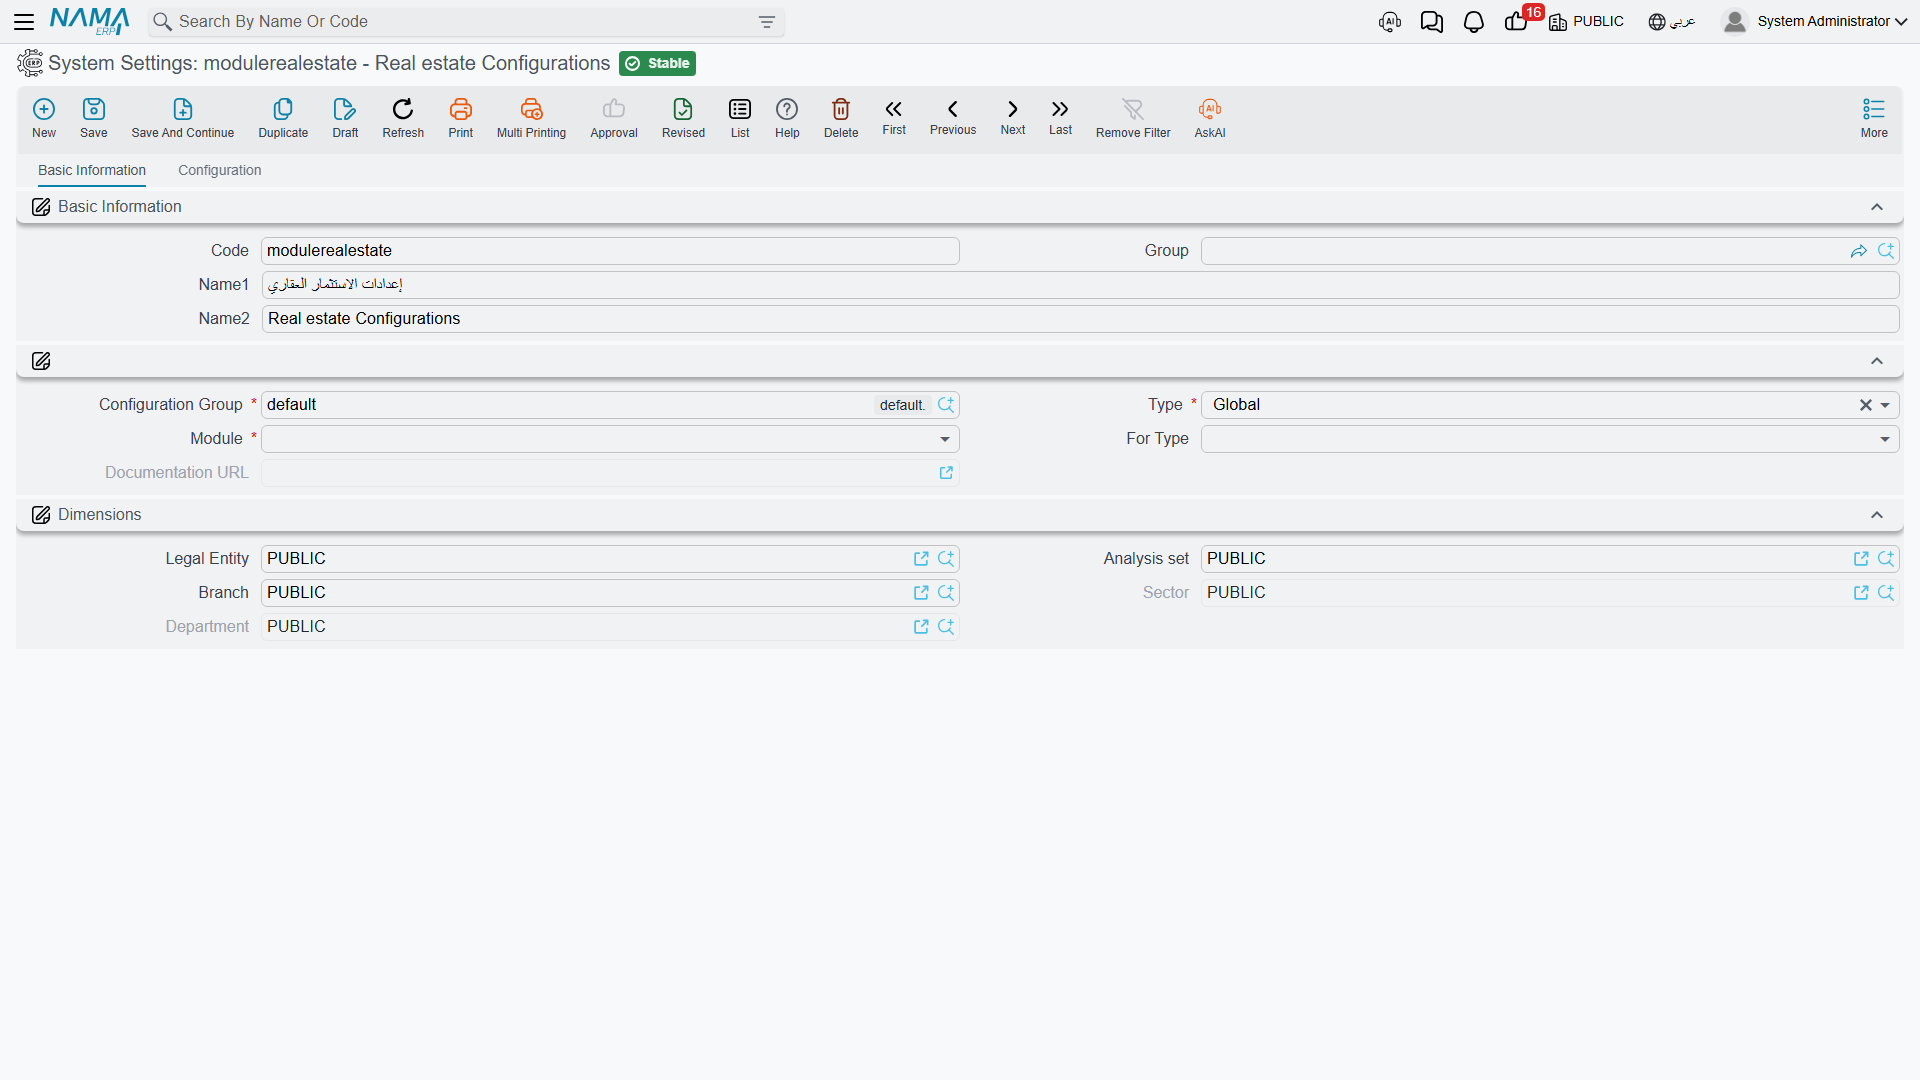Click Configuration Group lookup search icon

pyautogui.click(x=946, y=405)
